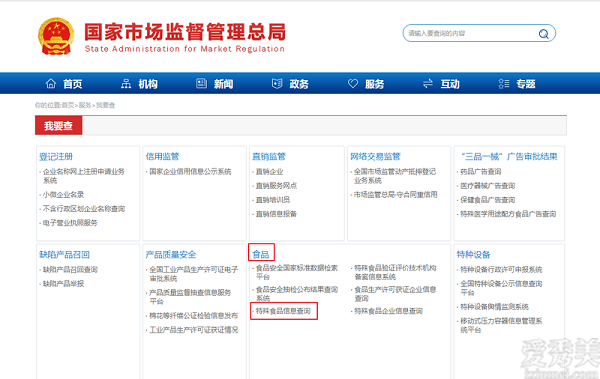Open 缺陷产品举报 link
The width and height of the screenshot is (600, 379).
[x=63, y=284]
